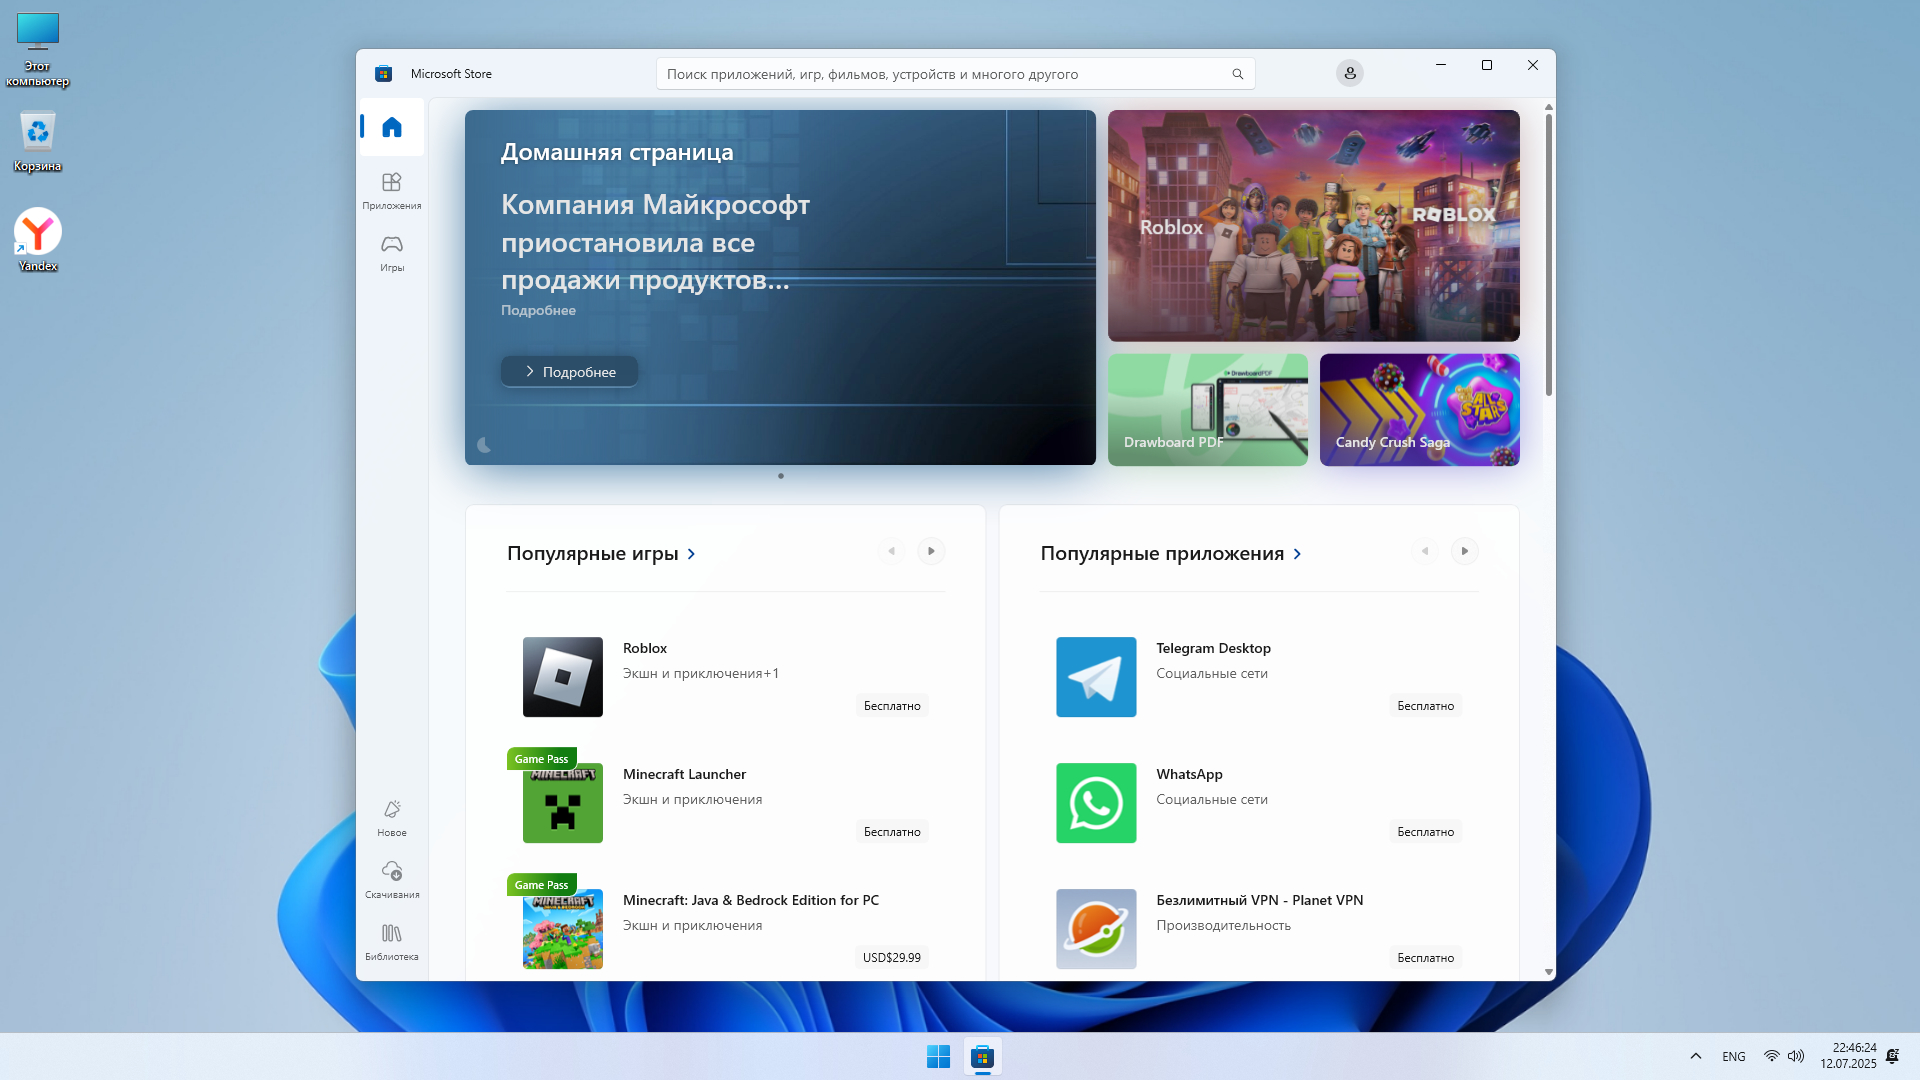
Task: Expand Популярные игры section via chevron
Action: [691, 554]
